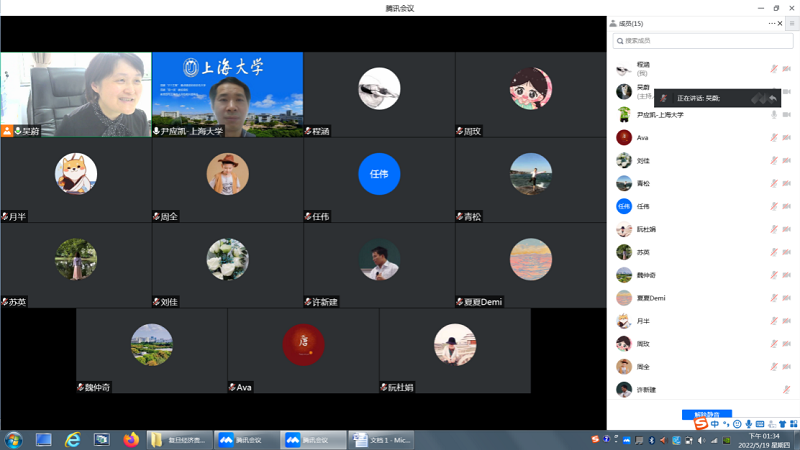Screen dimensions: 800x450
Task: Close the 成员 members panel
Action: coord(780,23)
